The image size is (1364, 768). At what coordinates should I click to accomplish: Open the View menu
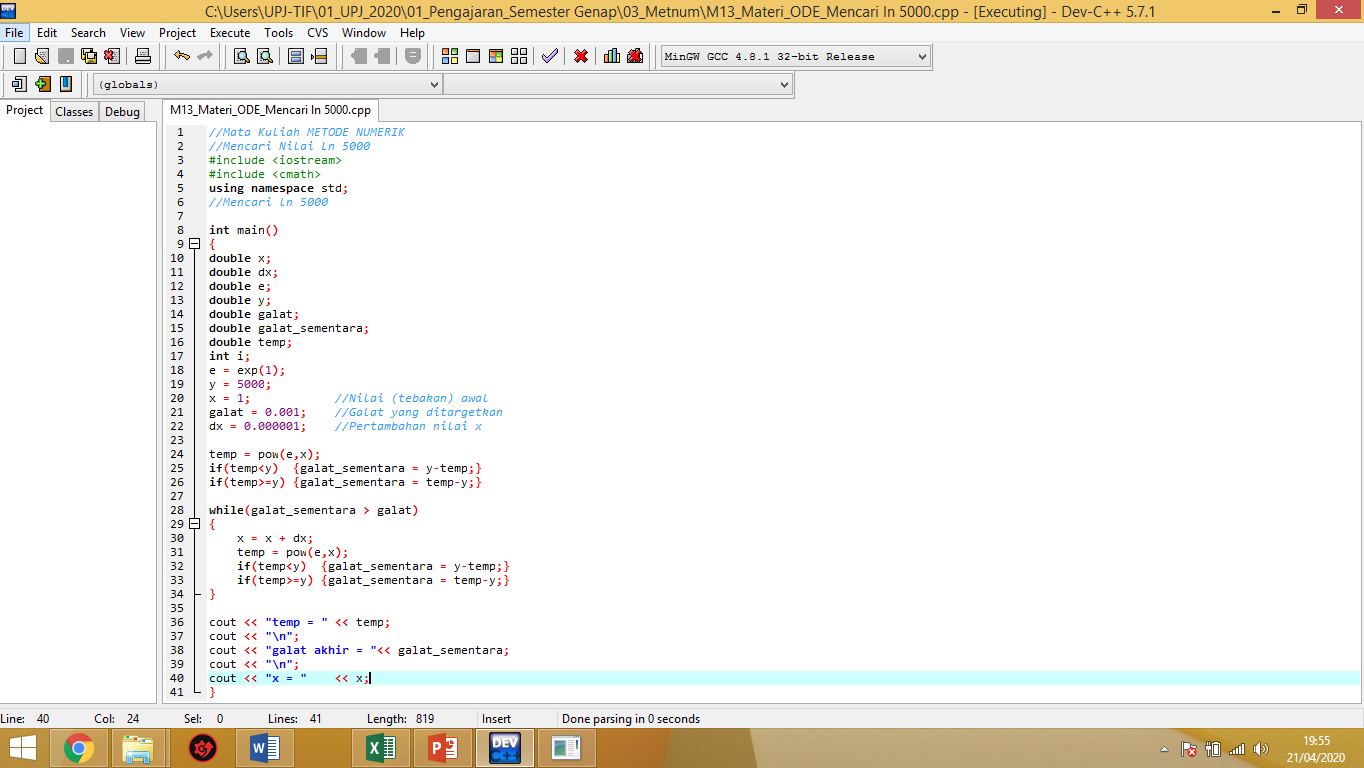(x=132, y=33)
